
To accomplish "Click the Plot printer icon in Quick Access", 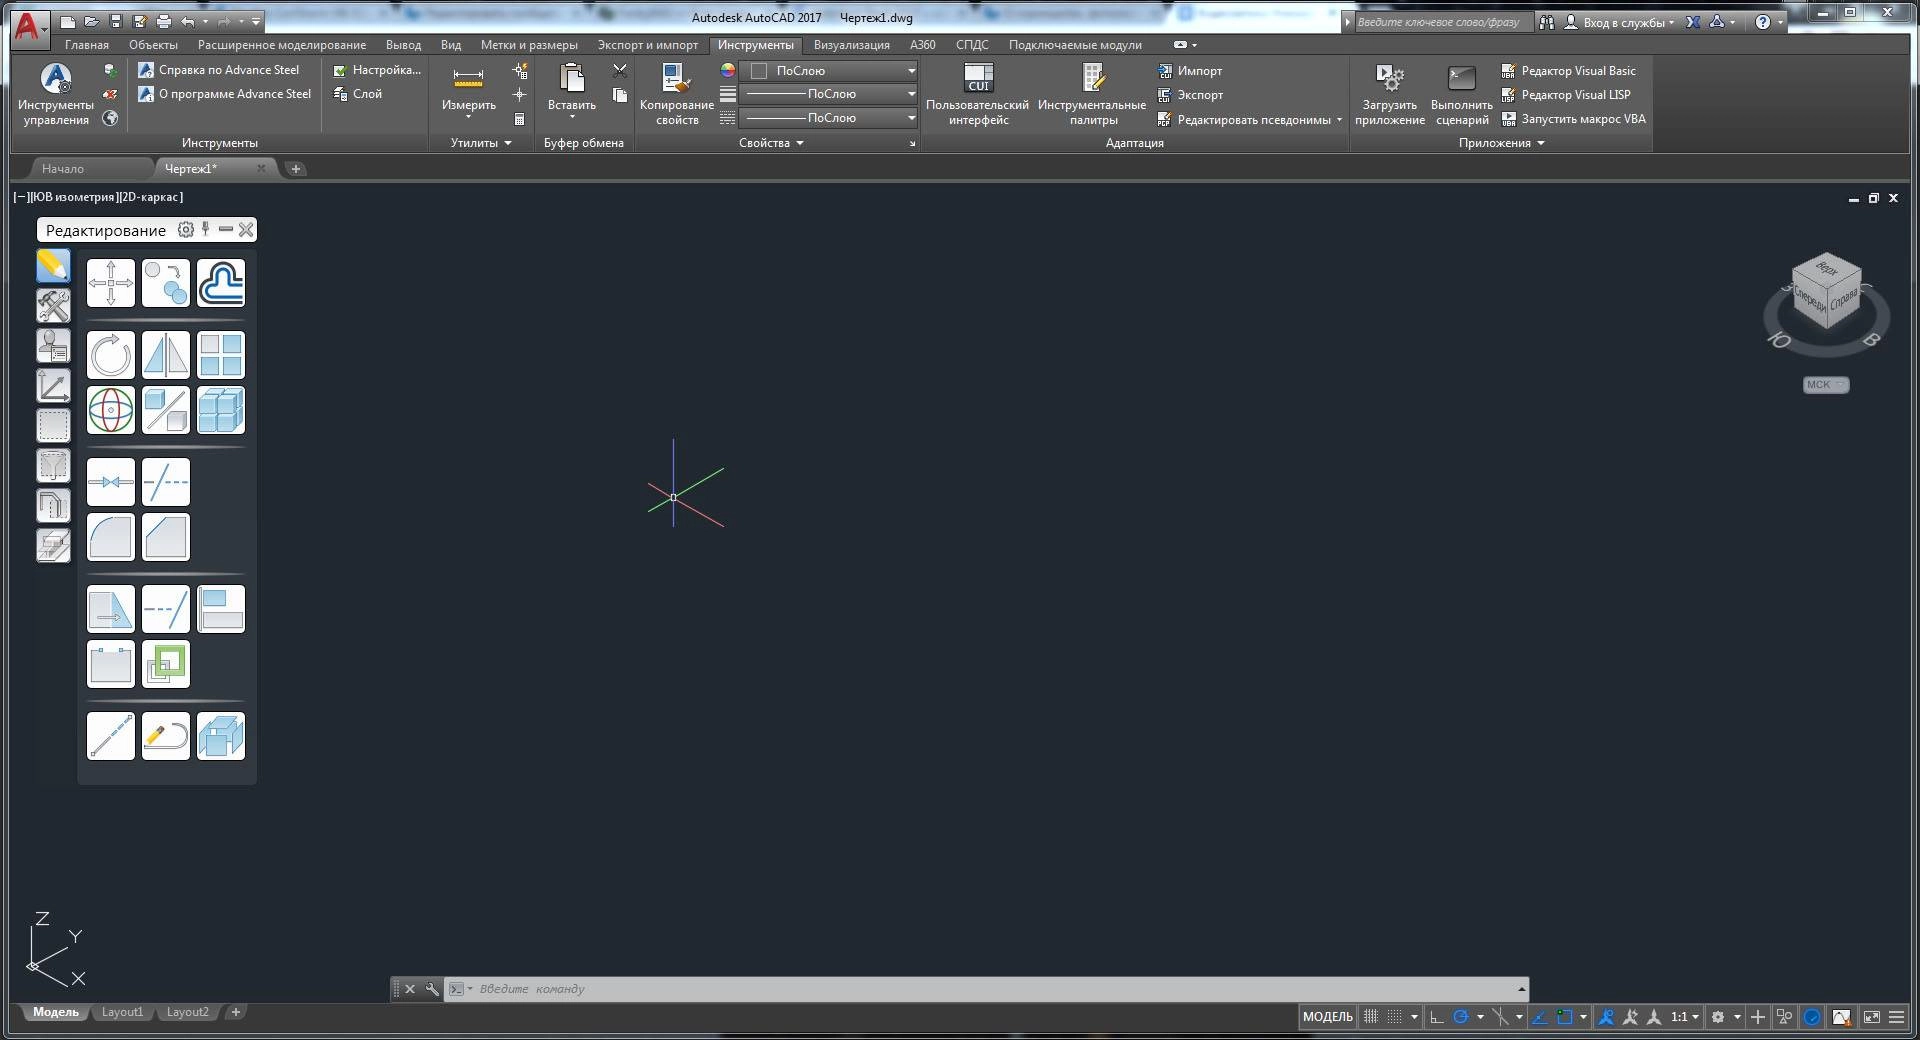I will (x=164, y=21).
